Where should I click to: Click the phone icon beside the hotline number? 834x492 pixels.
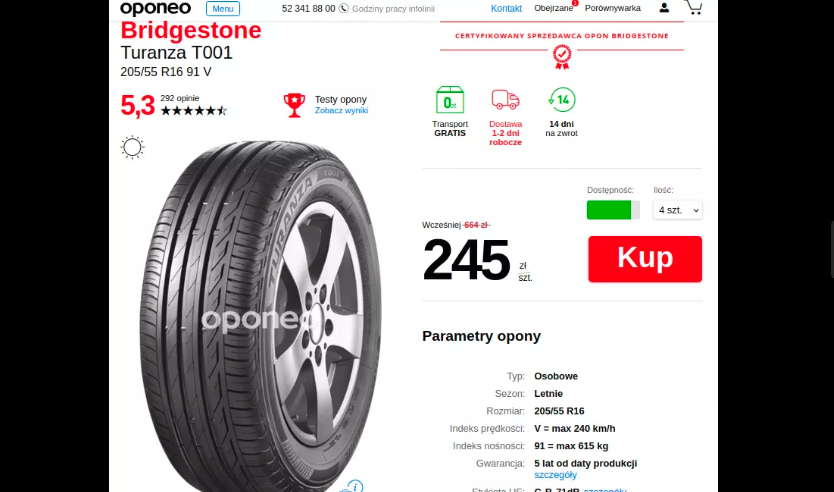tap(344, 9)
